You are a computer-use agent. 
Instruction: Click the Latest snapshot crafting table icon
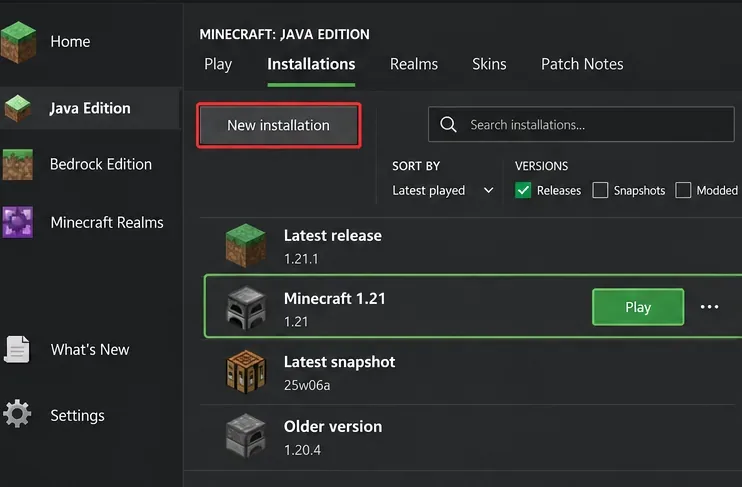[x=246, y=372]
